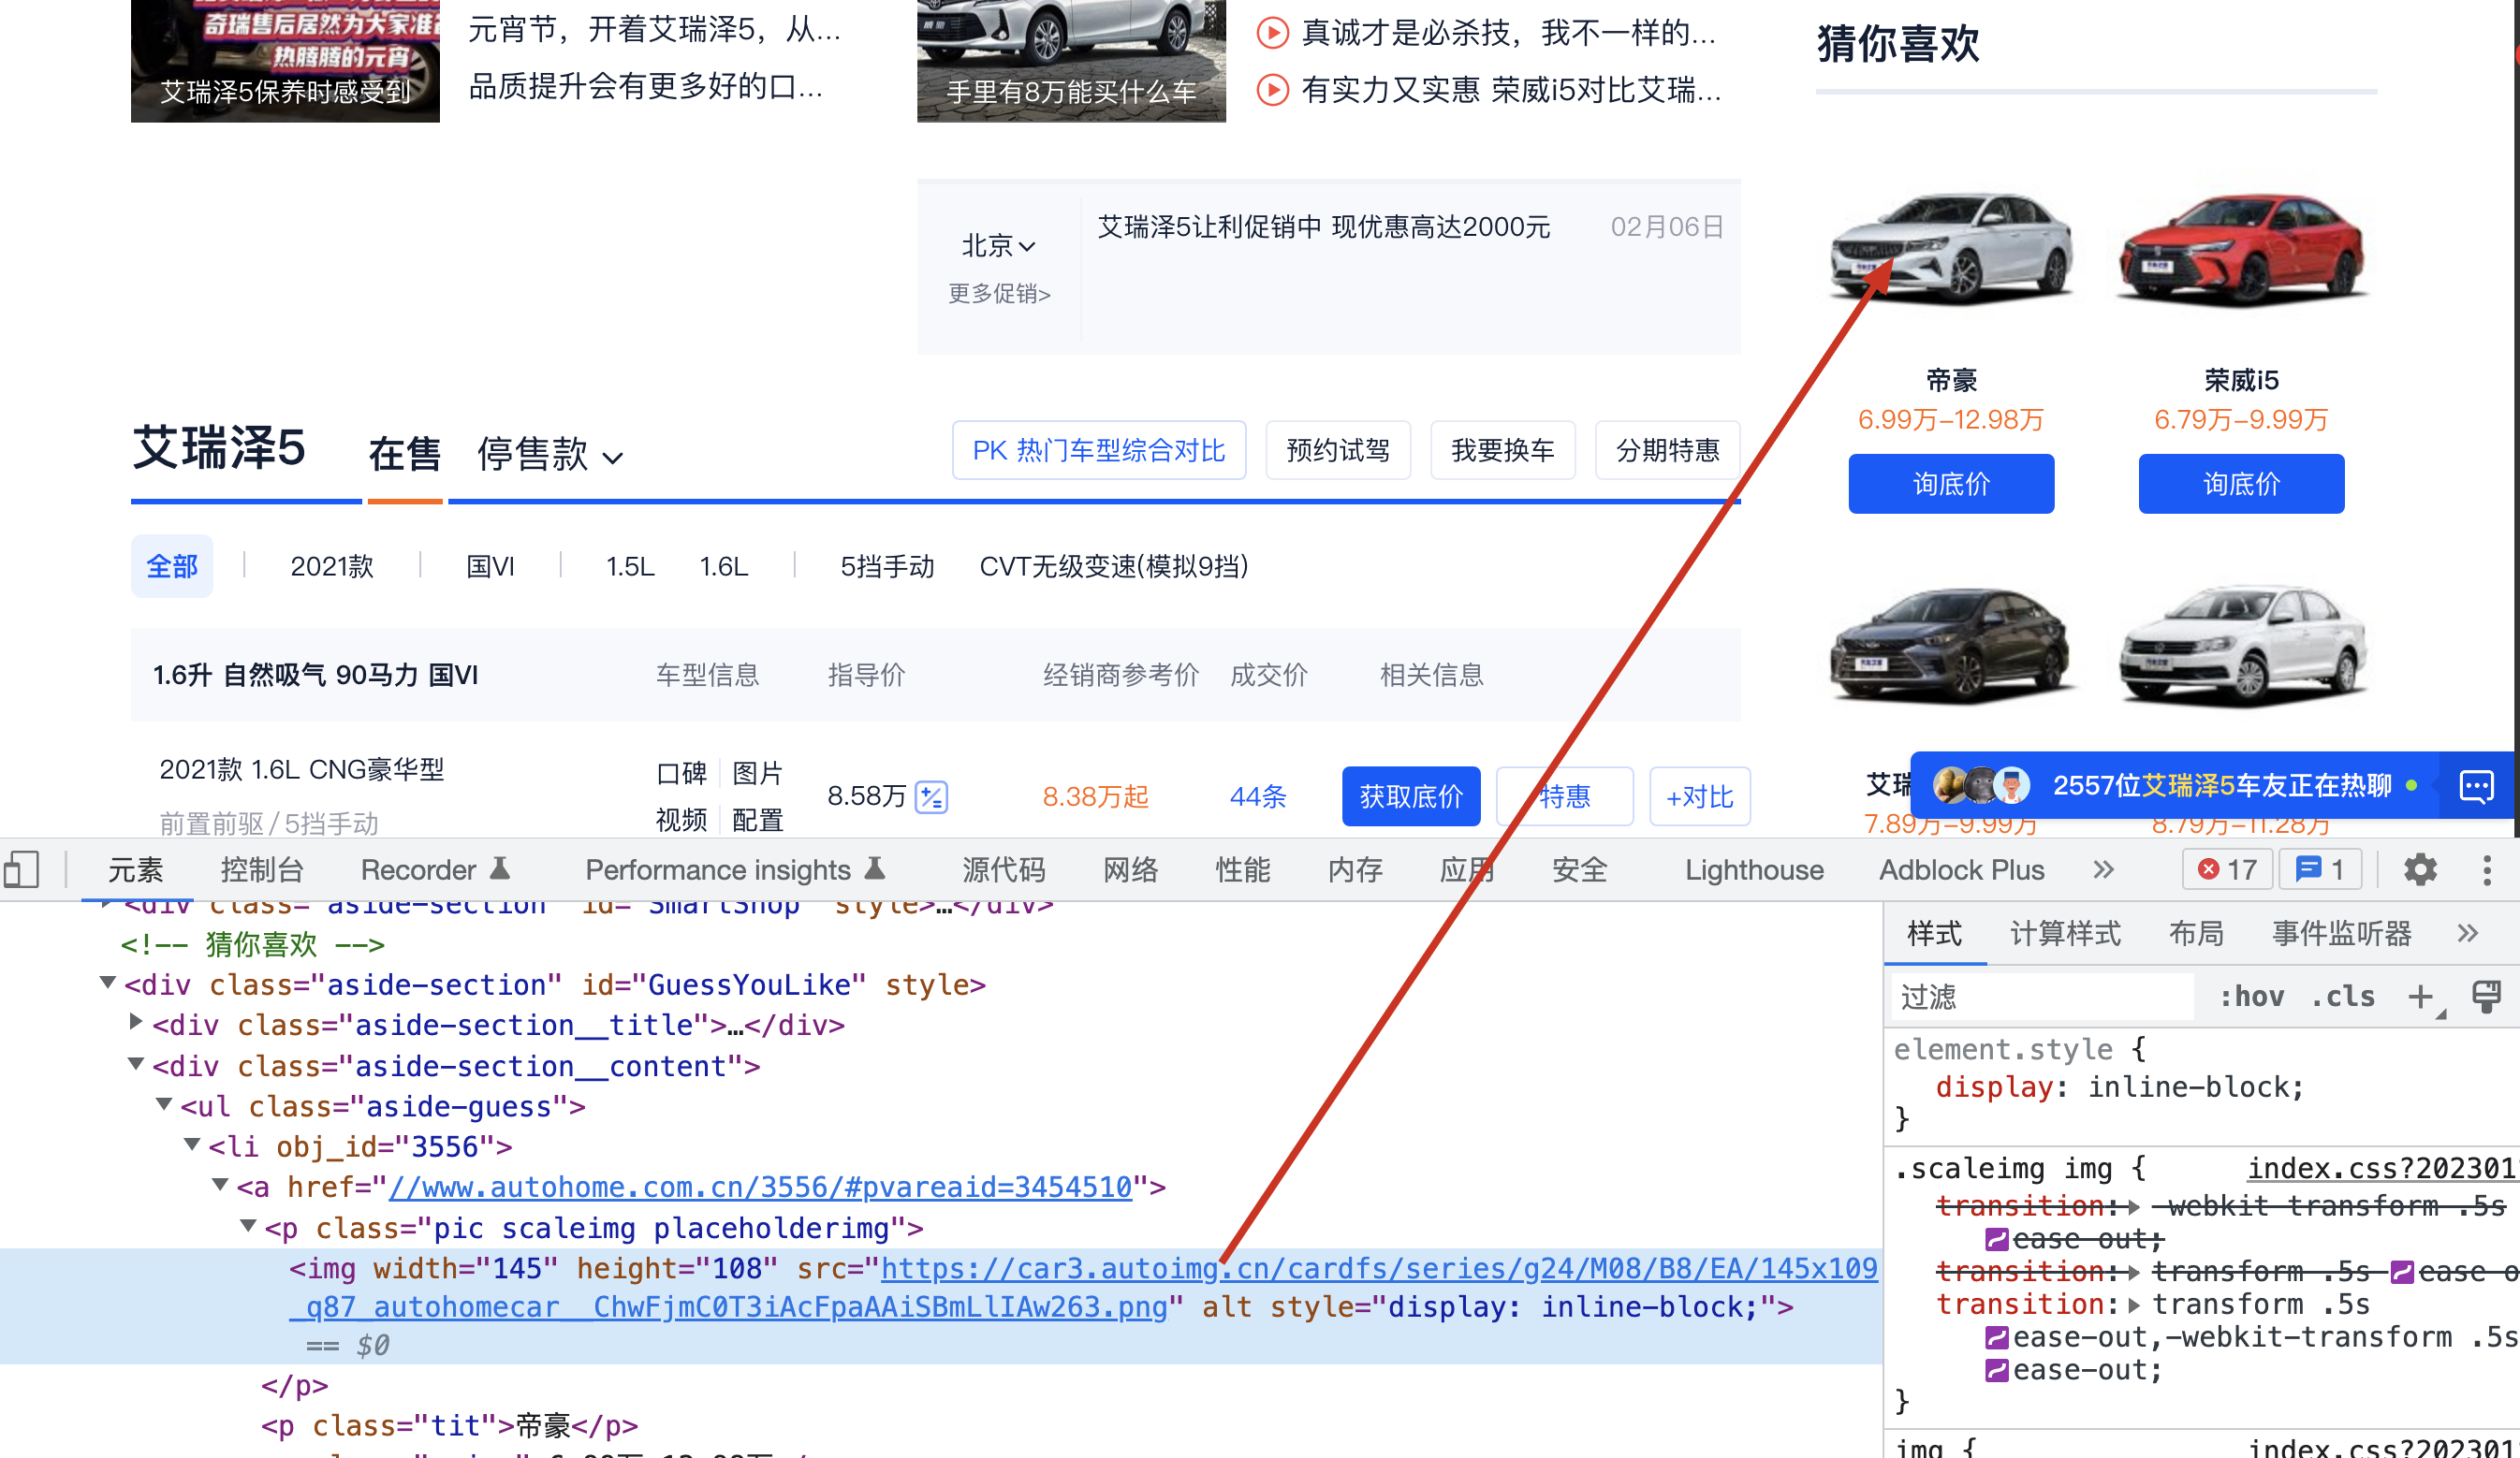Open Adblock Plus tab
The height and width of the screenshot is (1458, 2520).
[x=1961, y=869]
